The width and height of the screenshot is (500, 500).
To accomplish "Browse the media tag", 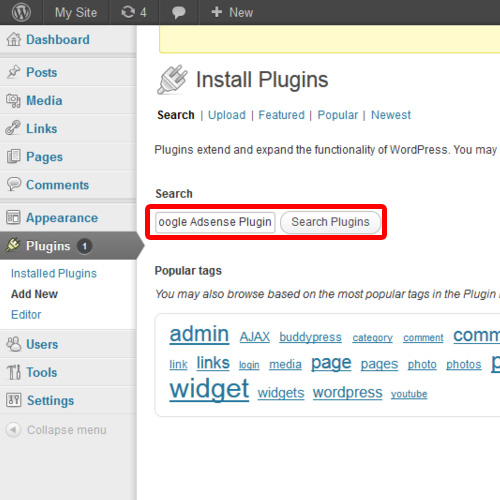I will [x=285, y=364].
